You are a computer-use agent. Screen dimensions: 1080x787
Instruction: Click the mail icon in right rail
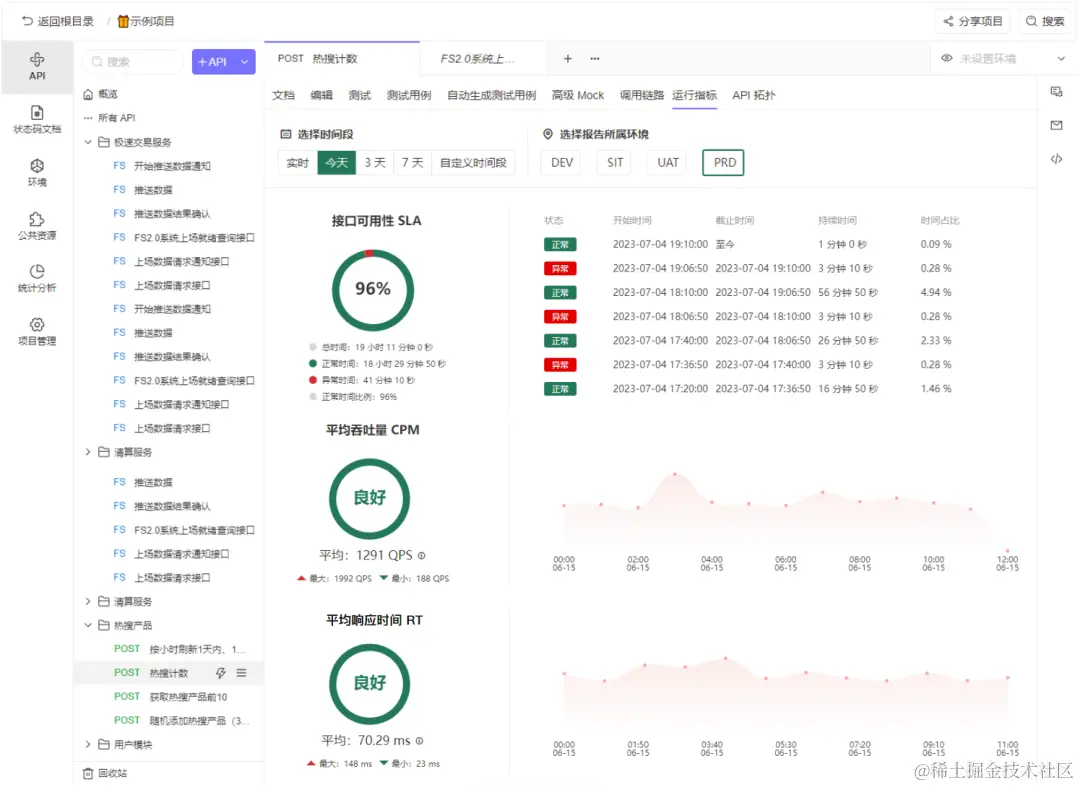tap(1057, 125)
